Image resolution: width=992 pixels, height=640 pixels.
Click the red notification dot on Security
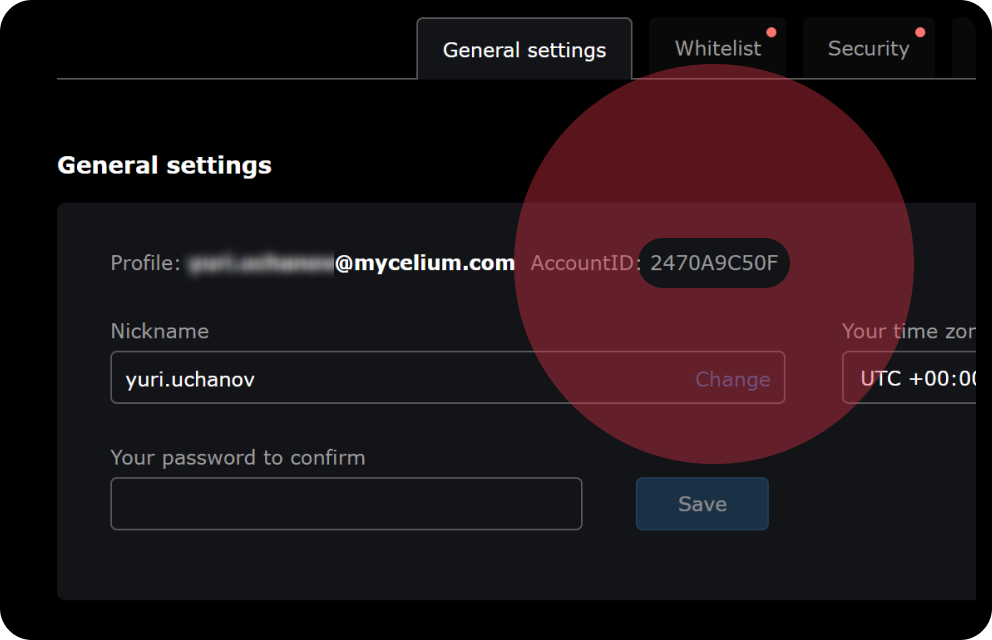[920, 32]
